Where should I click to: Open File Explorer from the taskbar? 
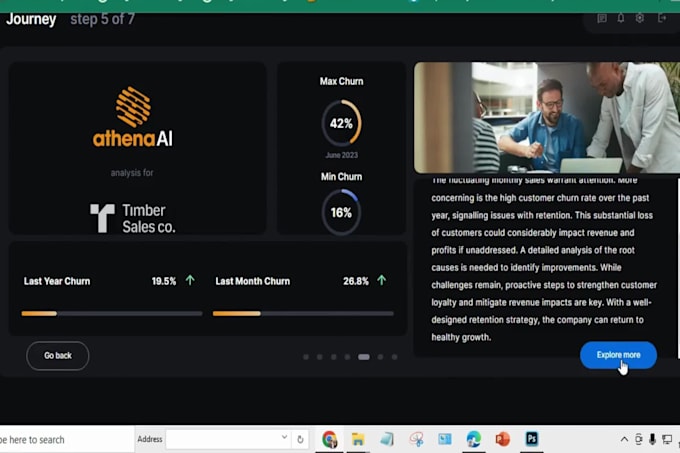click(x=358, y=439)
